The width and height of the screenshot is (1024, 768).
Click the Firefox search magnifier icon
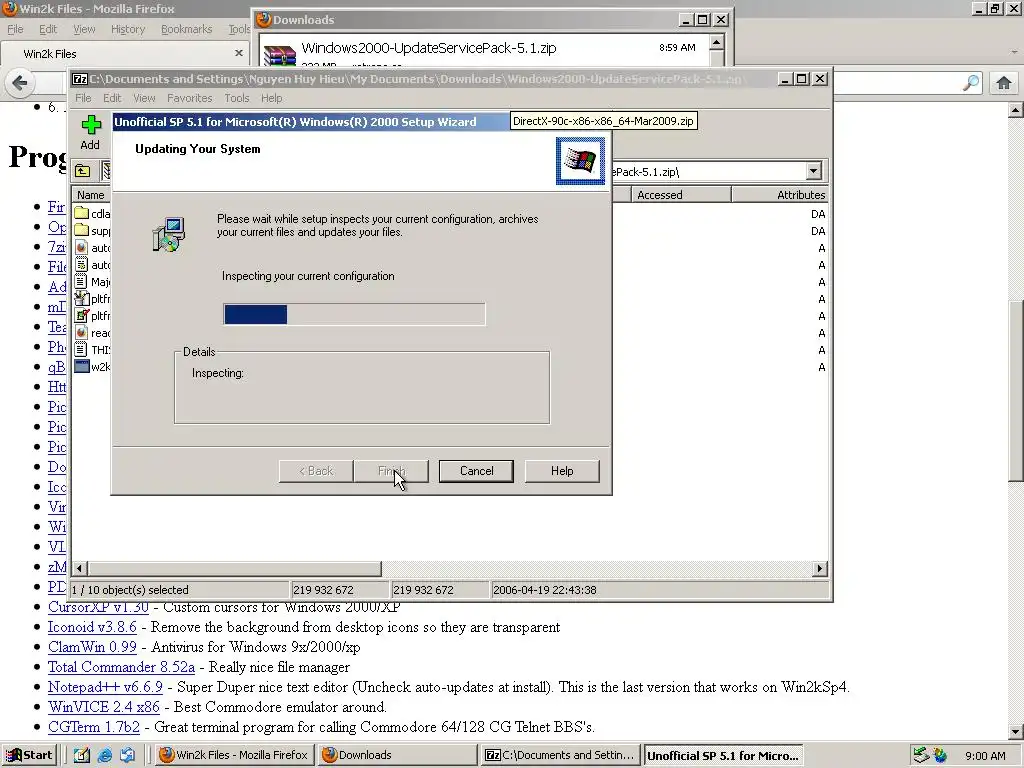click(x=972, y=83)
